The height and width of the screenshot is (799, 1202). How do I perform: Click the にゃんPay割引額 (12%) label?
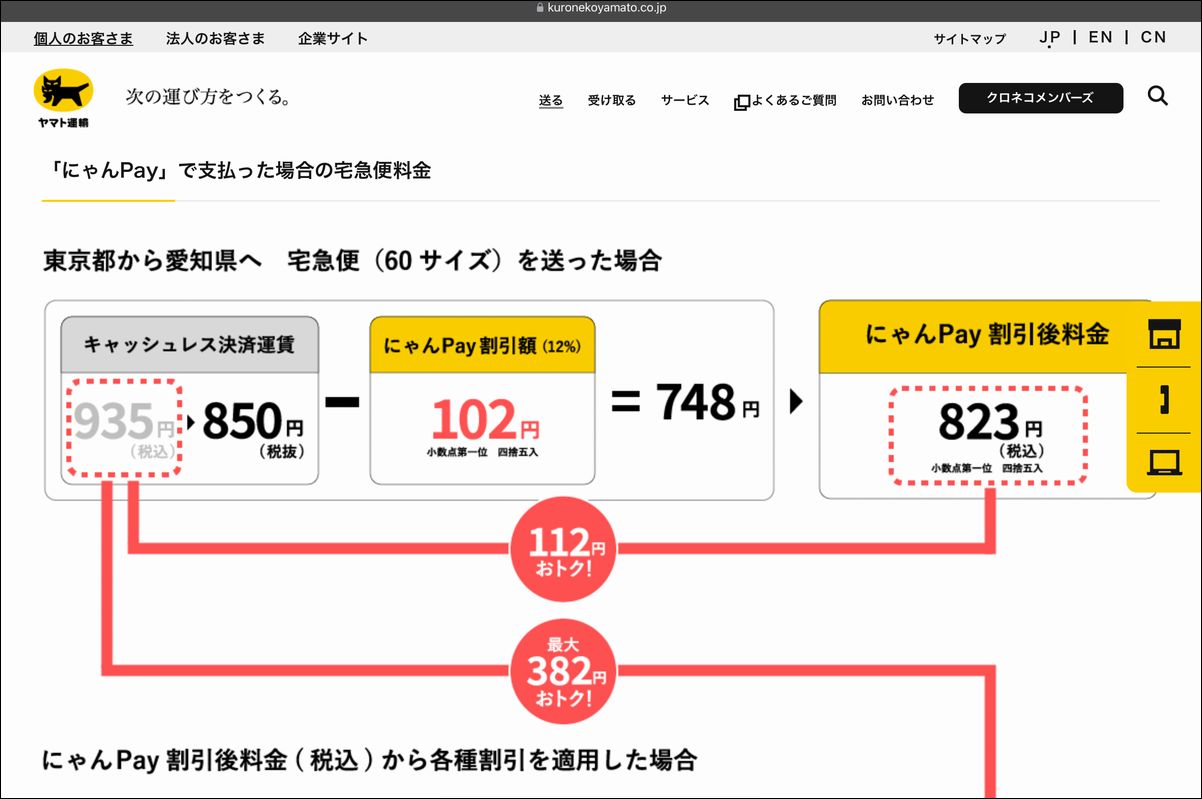(482, 345)
